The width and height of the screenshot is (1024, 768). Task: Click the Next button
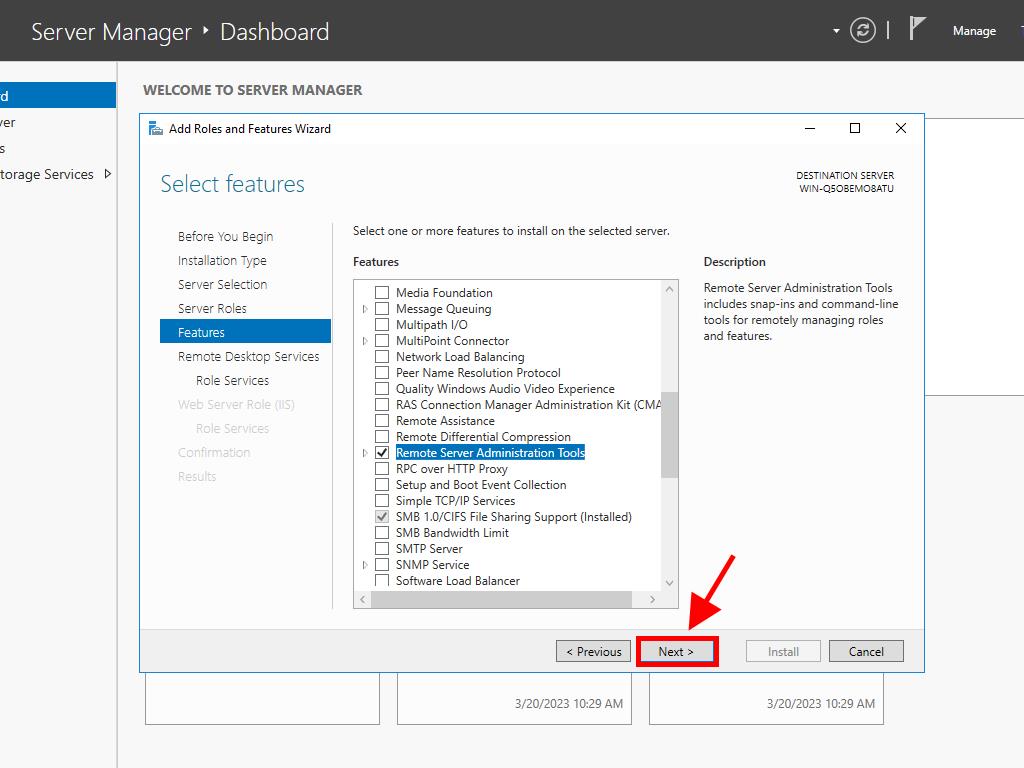[676, 651]
